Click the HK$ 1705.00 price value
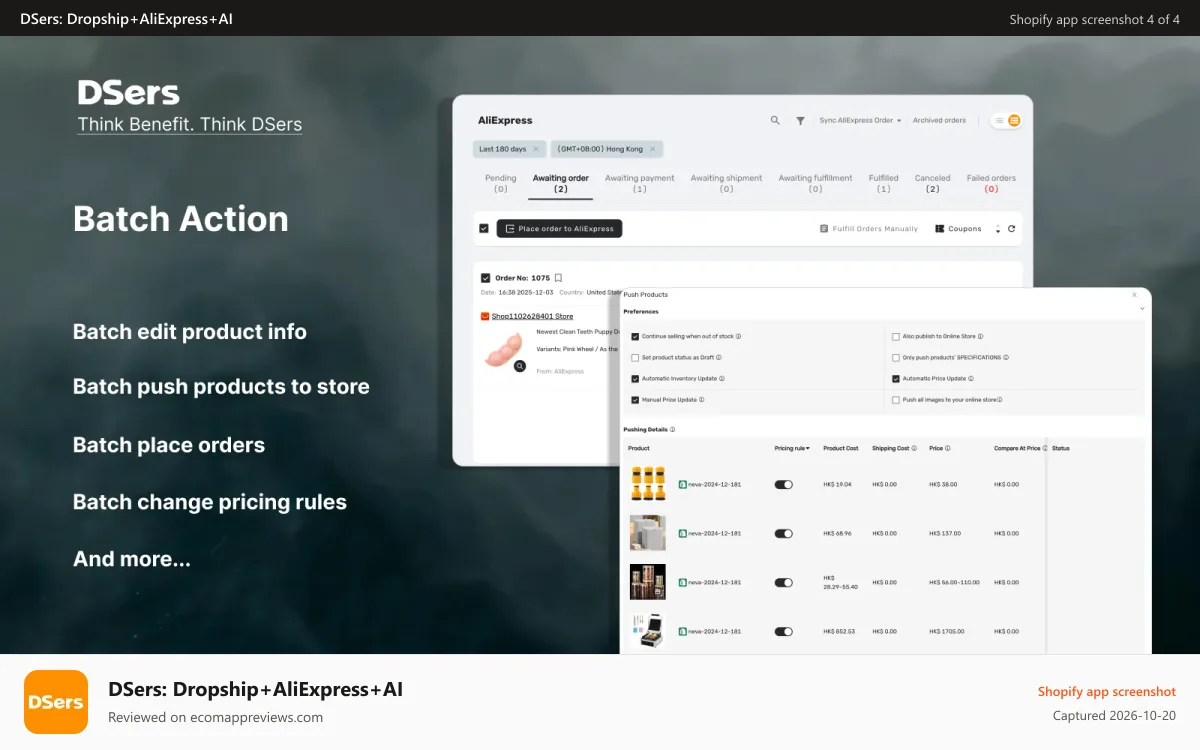This screenshot has width=1200, height=750. [945, 632]
